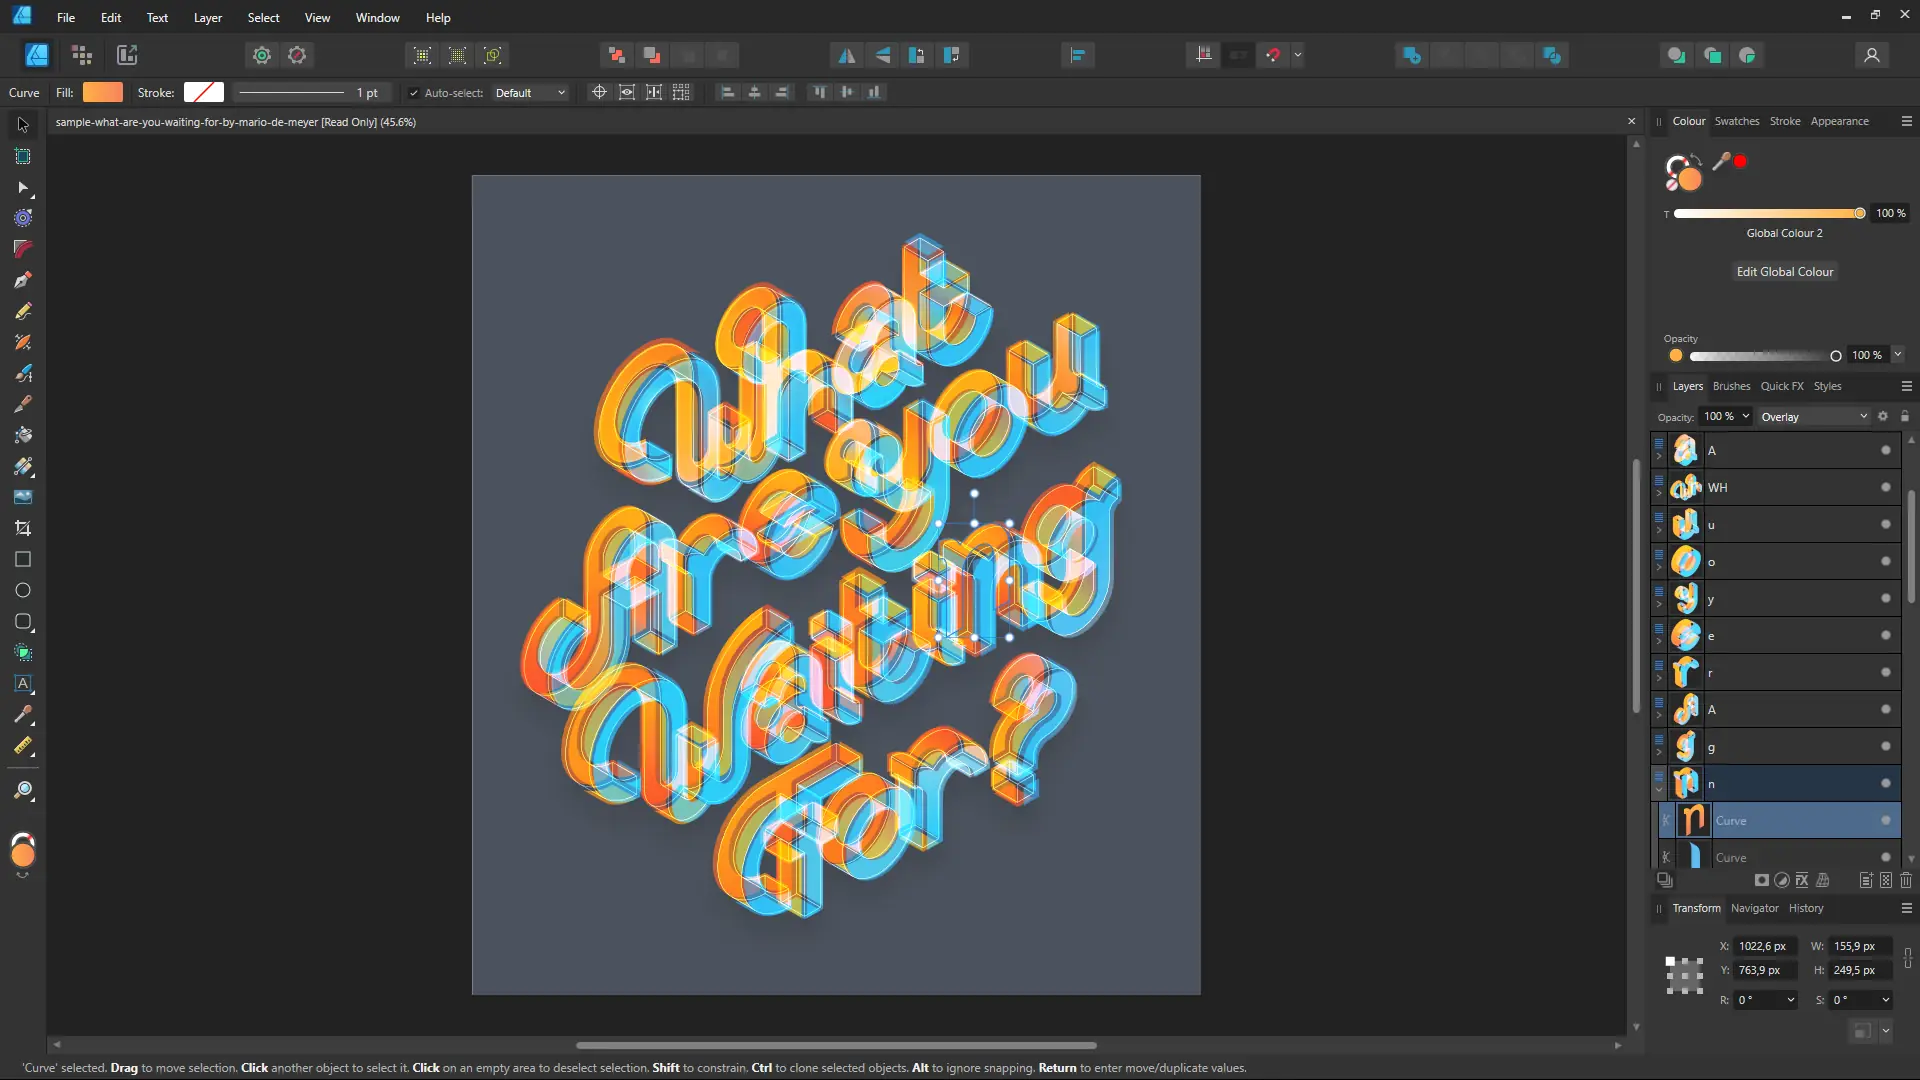
Task: Open the History panel tab
Action: click(1805, 908)
